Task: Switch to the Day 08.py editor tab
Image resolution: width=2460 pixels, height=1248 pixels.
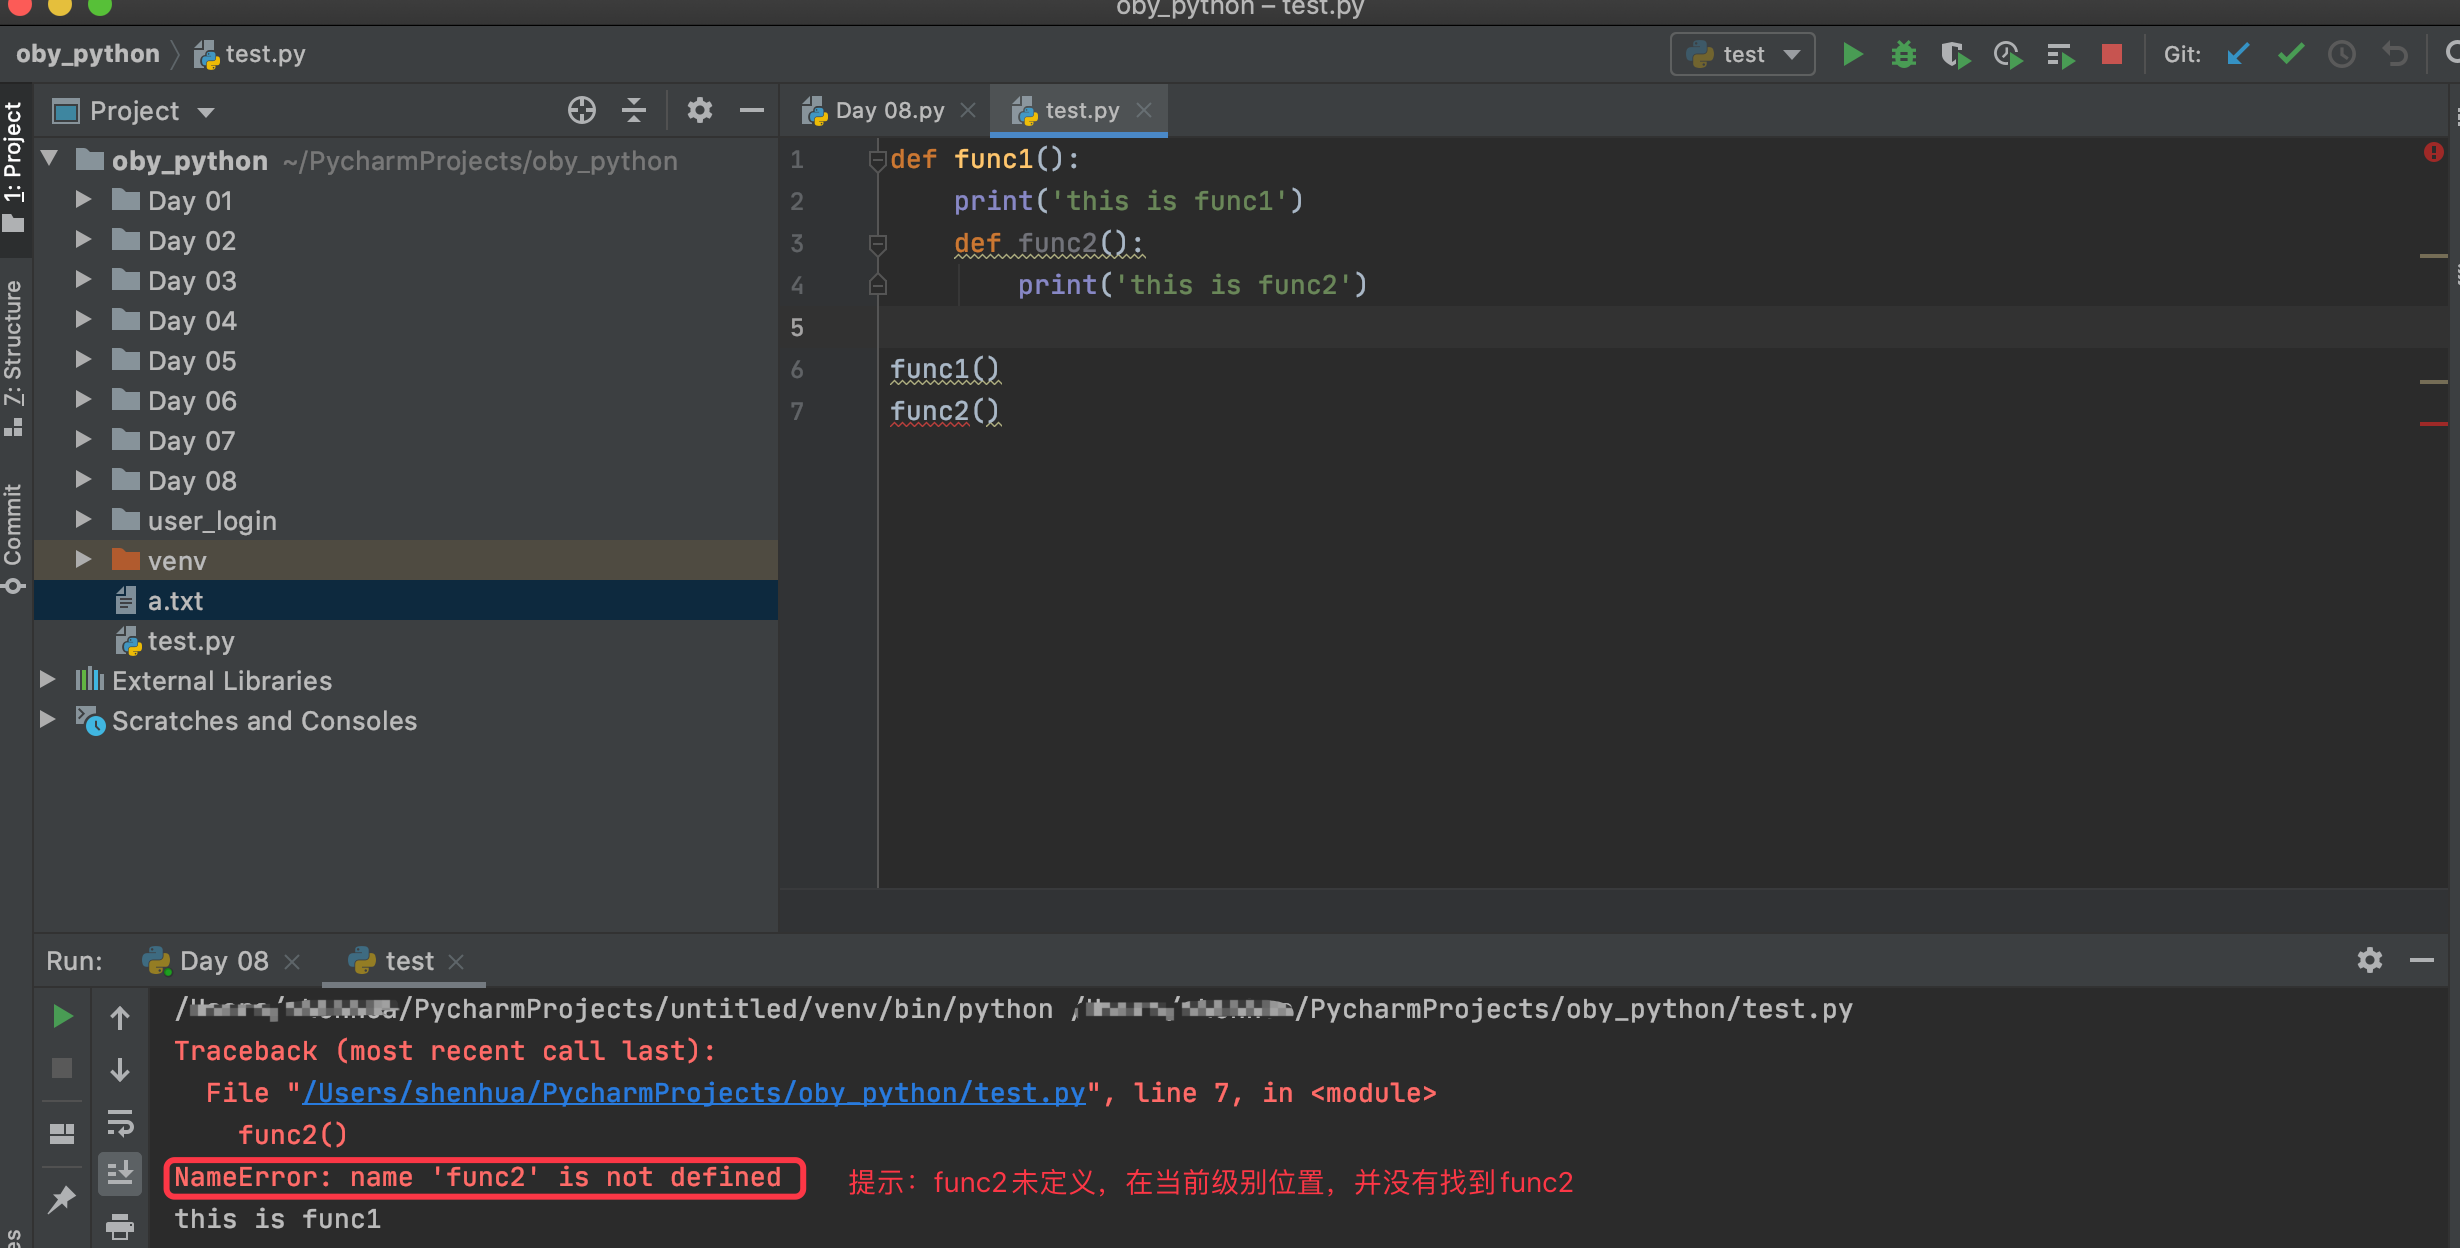Action: (888, 110)
